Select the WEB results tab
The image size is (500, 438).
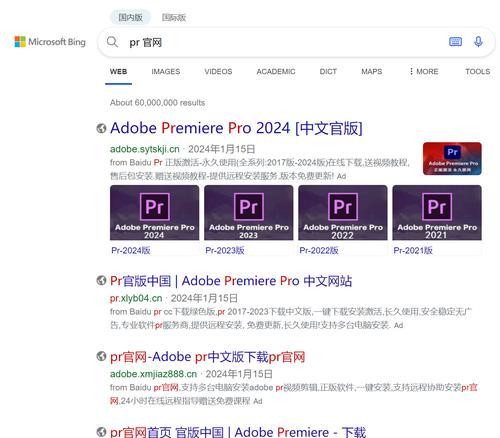tap(118, 71)
